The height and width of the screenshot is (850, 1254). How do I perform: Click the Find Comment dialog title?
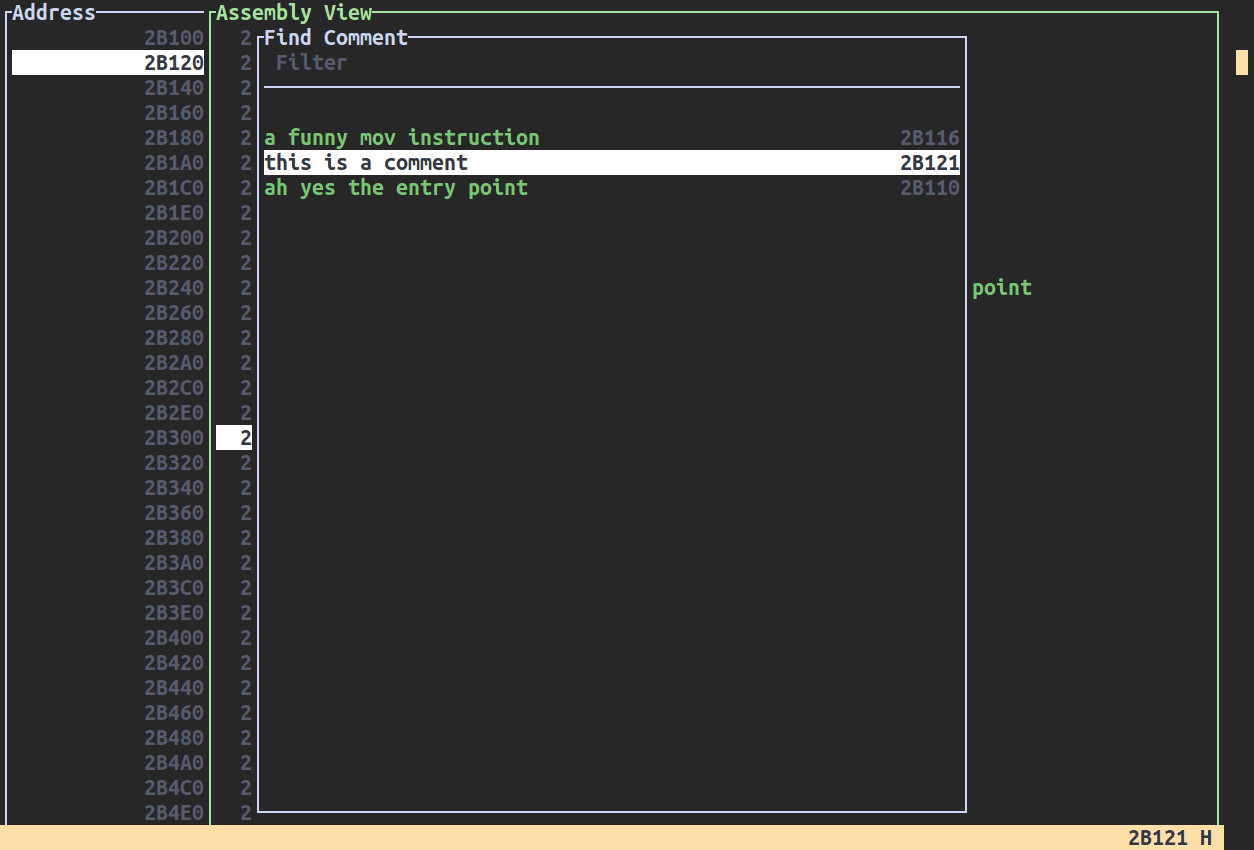336,38
